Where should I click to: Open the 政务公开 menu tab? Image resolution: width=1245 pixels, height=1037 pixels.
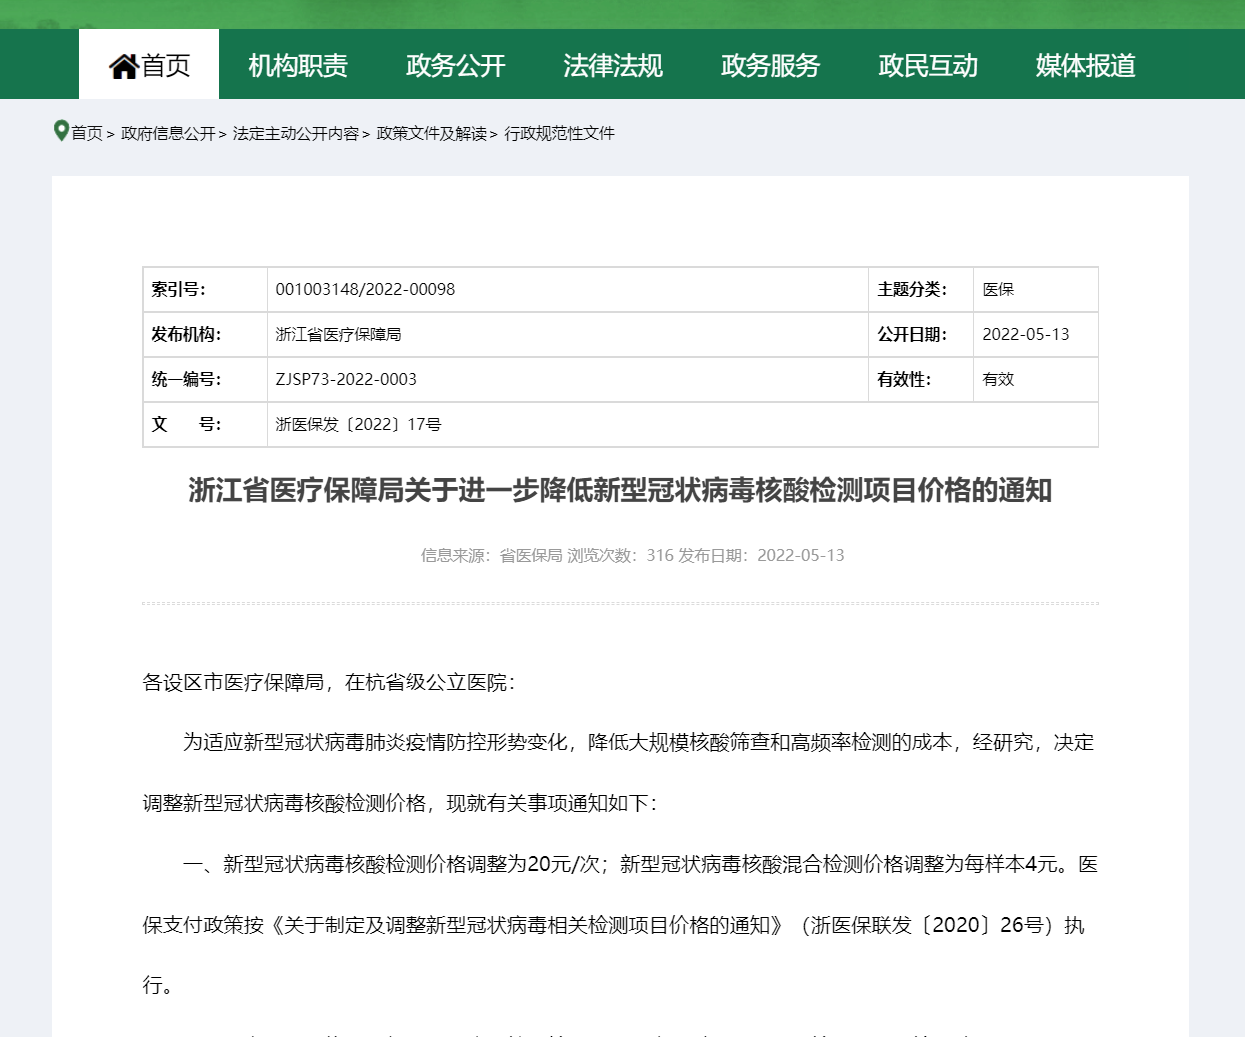click(455, 65)
